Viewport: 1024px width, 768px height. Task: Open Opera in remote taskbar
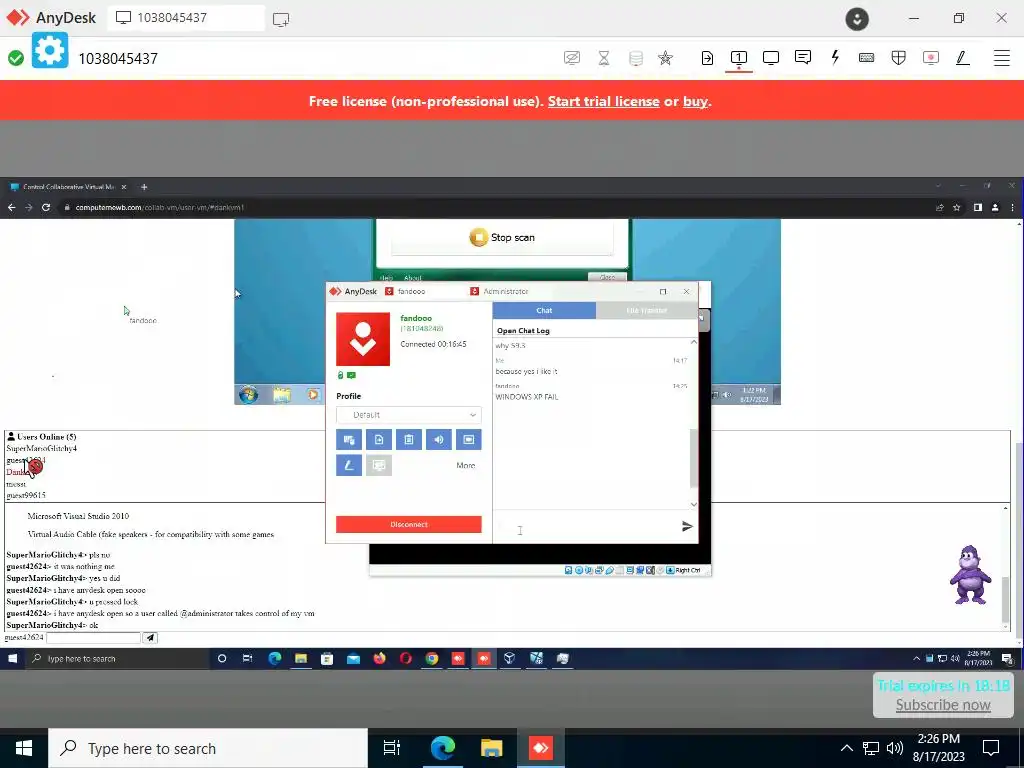(406, 658)
